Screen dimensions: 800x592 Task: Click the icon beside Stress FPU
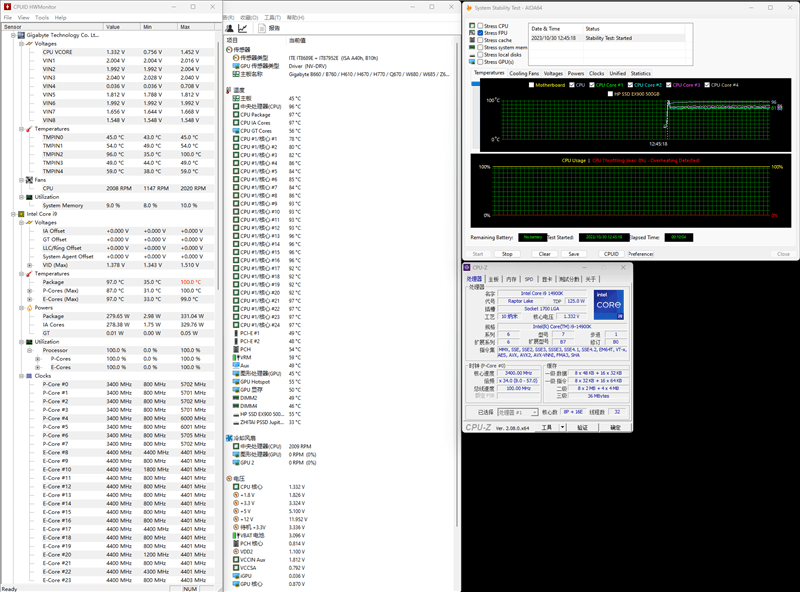pos(472,33)
